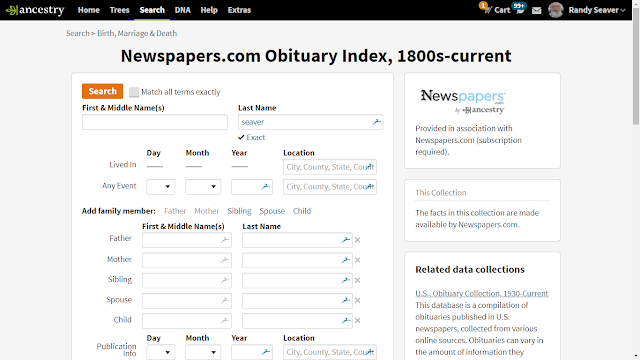Open the Search menu

point(152,10)
